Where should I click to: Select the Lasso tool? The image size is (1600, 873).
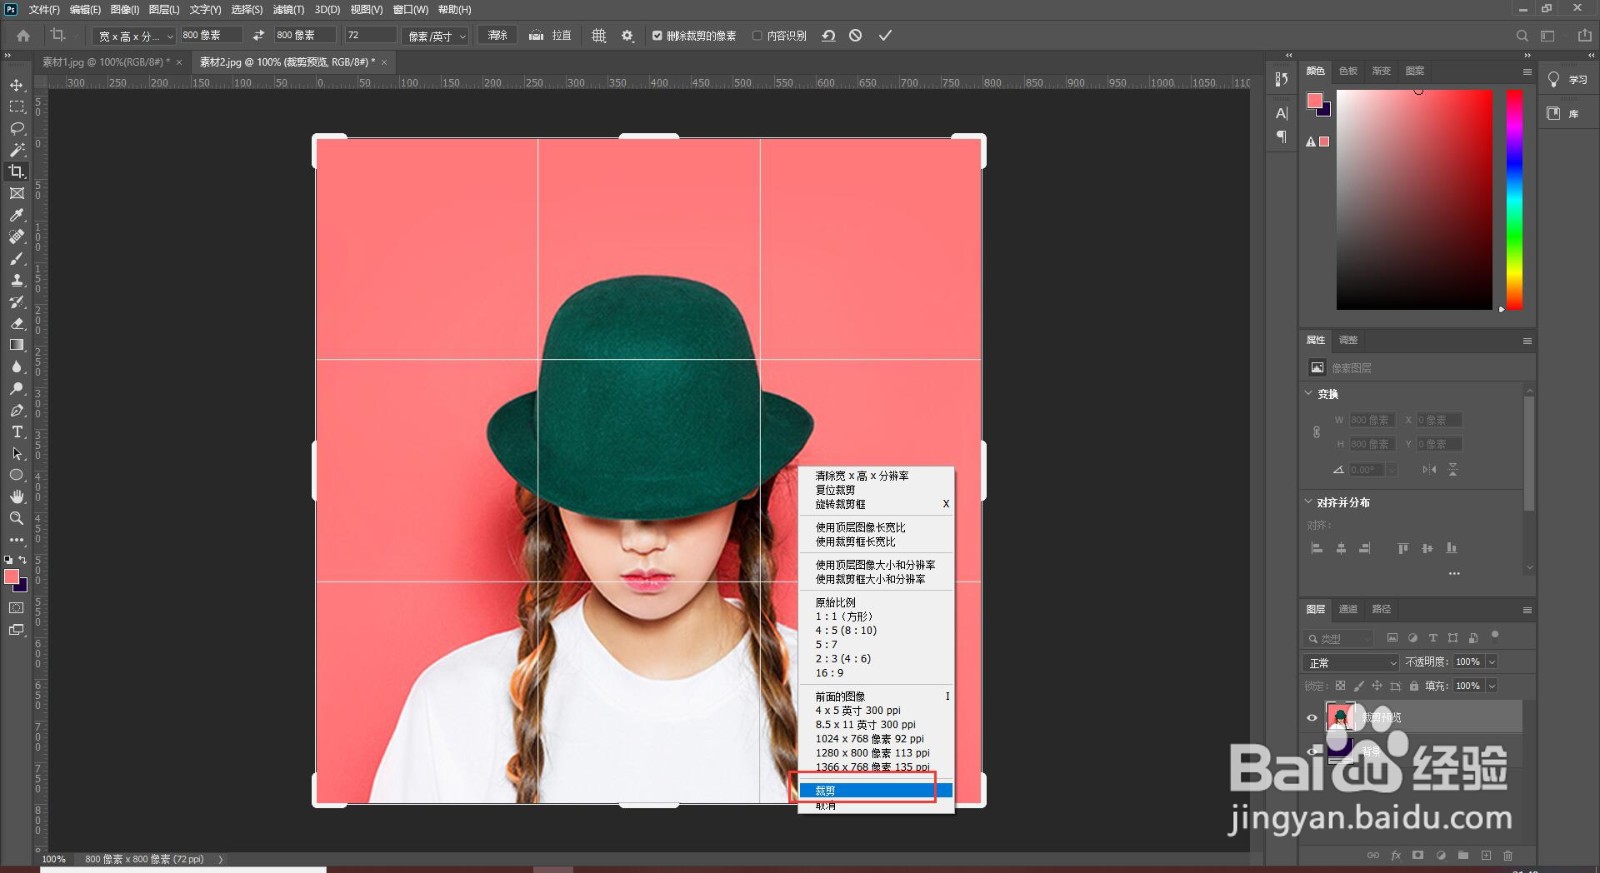(17, 128)
